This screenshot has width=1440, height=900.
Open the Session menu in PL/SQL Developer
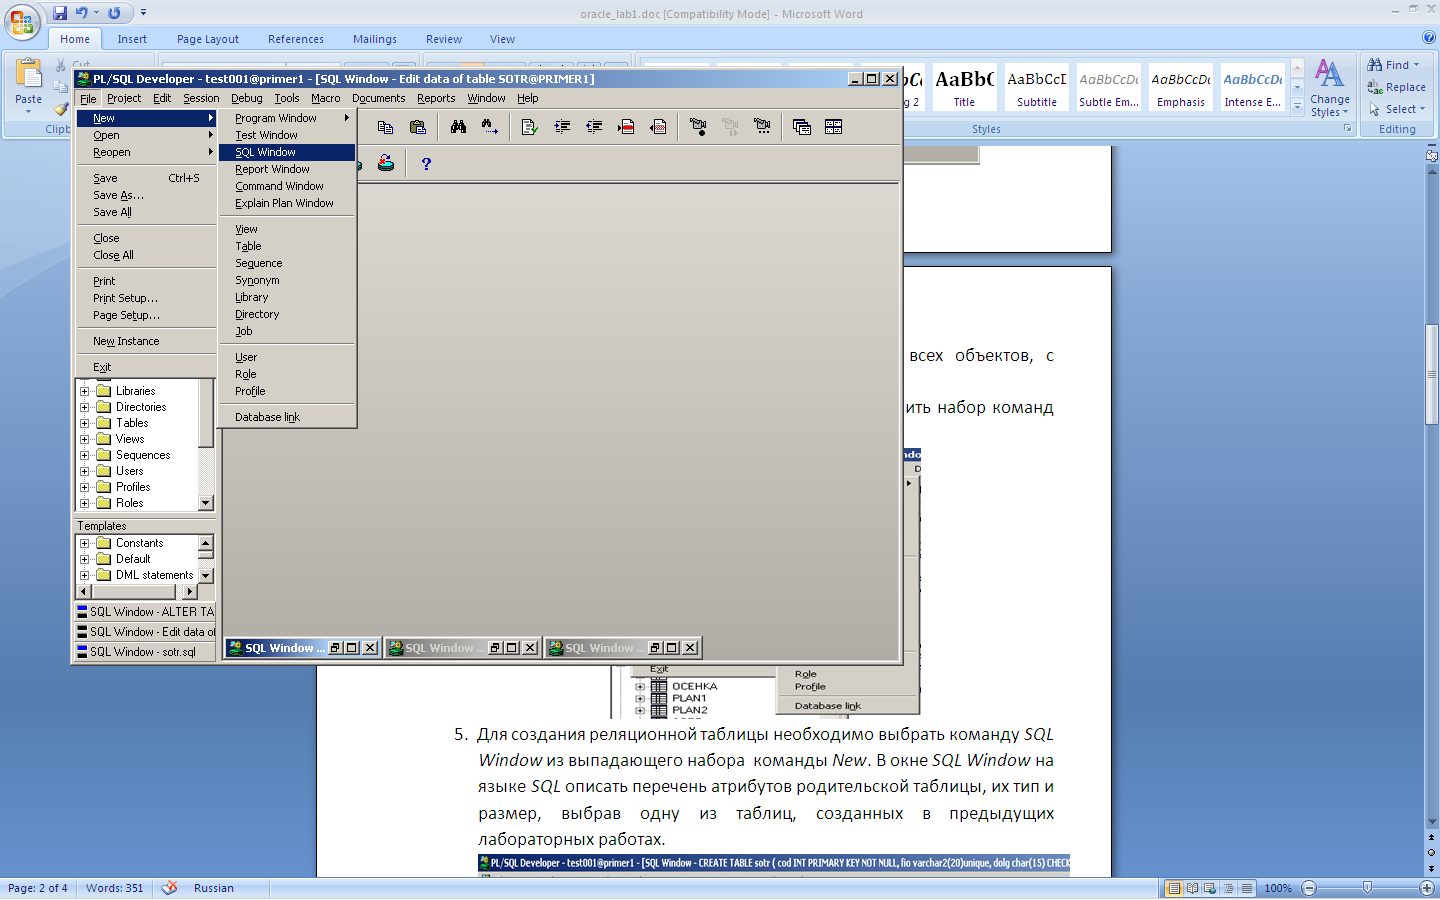pyautogui.click(x=201, y=98)
